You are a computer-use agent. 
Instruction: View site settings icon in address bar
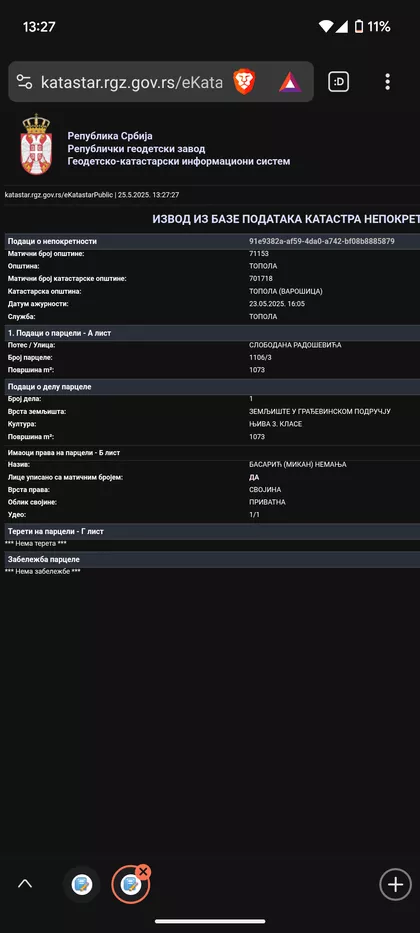[24, 82]
